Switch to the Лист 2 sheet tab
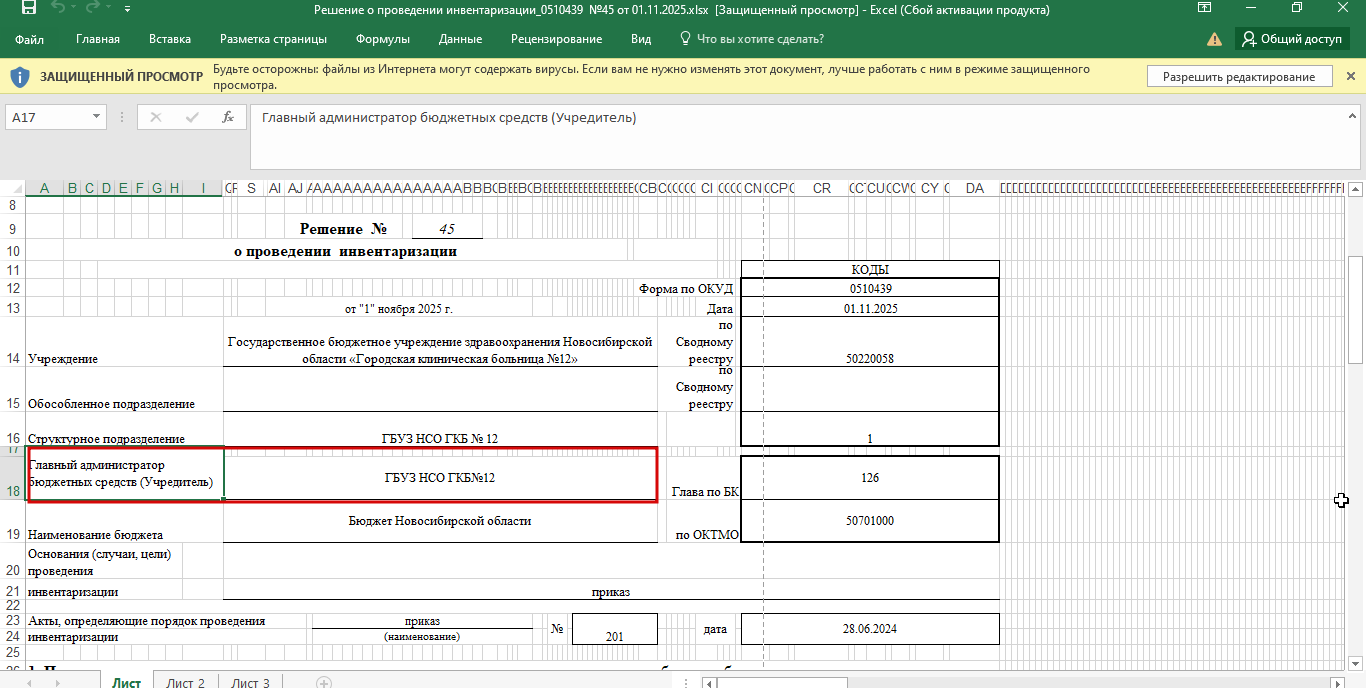Image resolution: width=1366 pixels, height=688 pixels. click(185, 683)
